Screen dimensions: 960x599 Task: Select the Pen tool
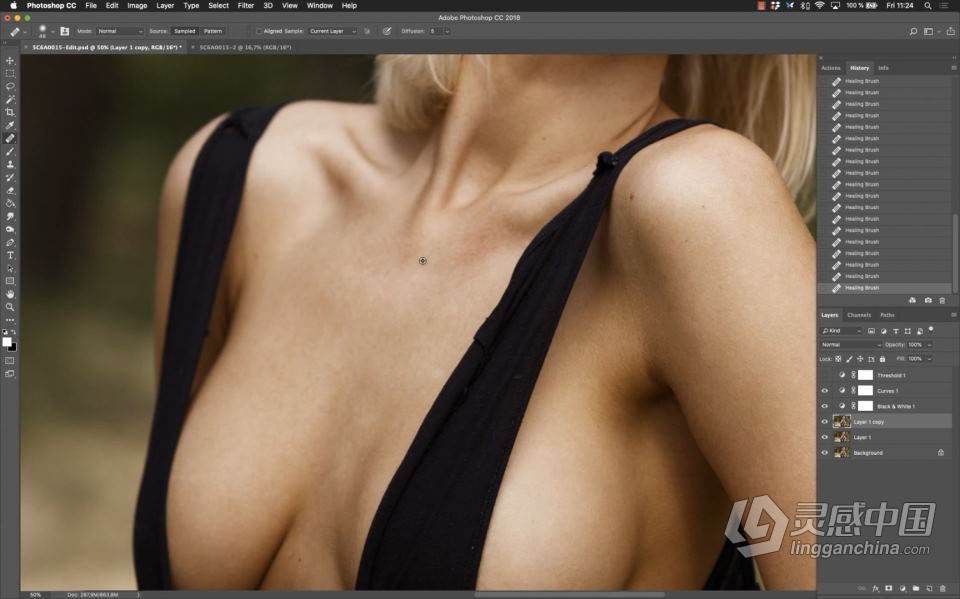(x=10, y=243)
